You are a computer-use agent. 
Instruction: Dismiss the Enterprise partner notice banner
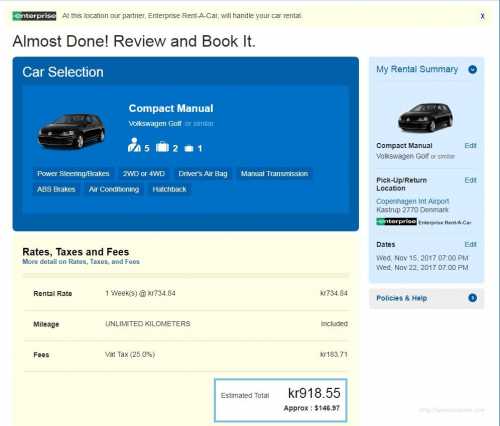point(482,16)
